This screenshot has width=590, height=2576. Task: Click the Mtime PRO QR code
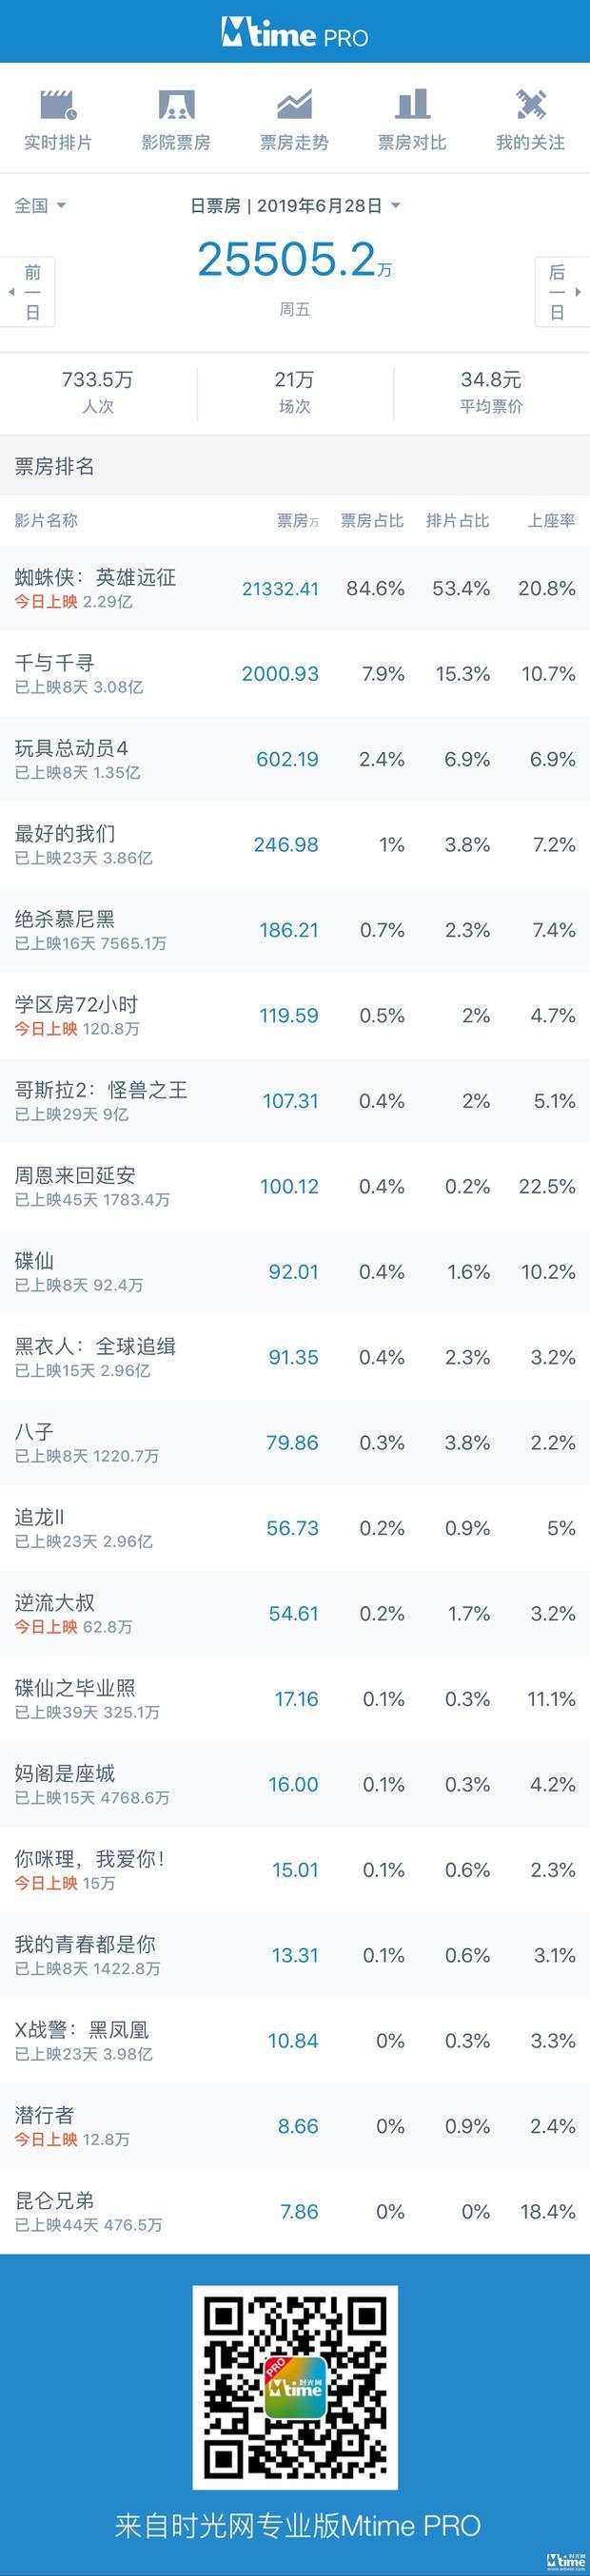pyautogui.click(x=295, y=2387)
